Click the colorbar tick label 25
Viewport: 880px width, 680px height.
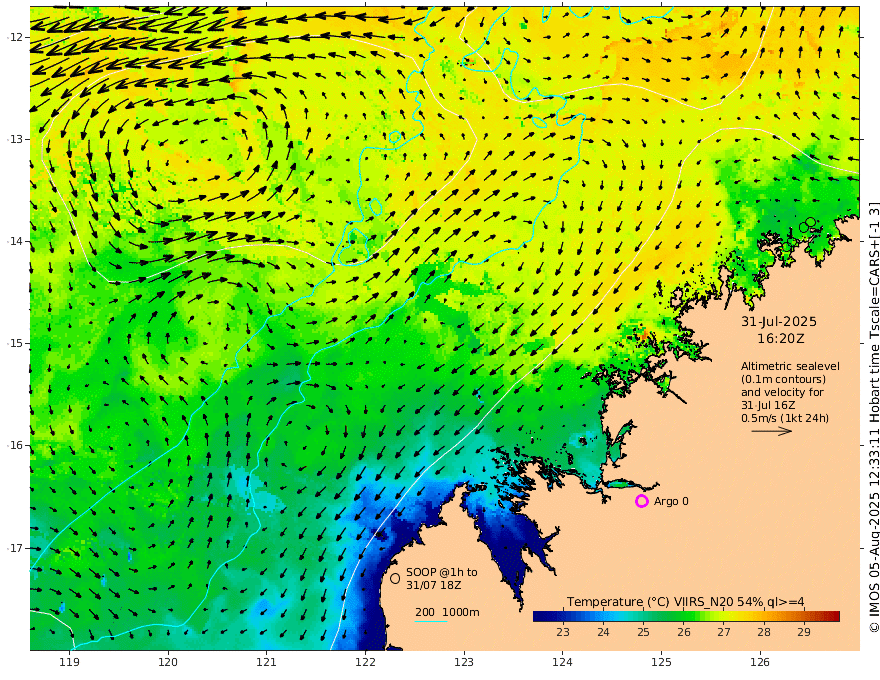pyautogui.click(x=643, y=632)
